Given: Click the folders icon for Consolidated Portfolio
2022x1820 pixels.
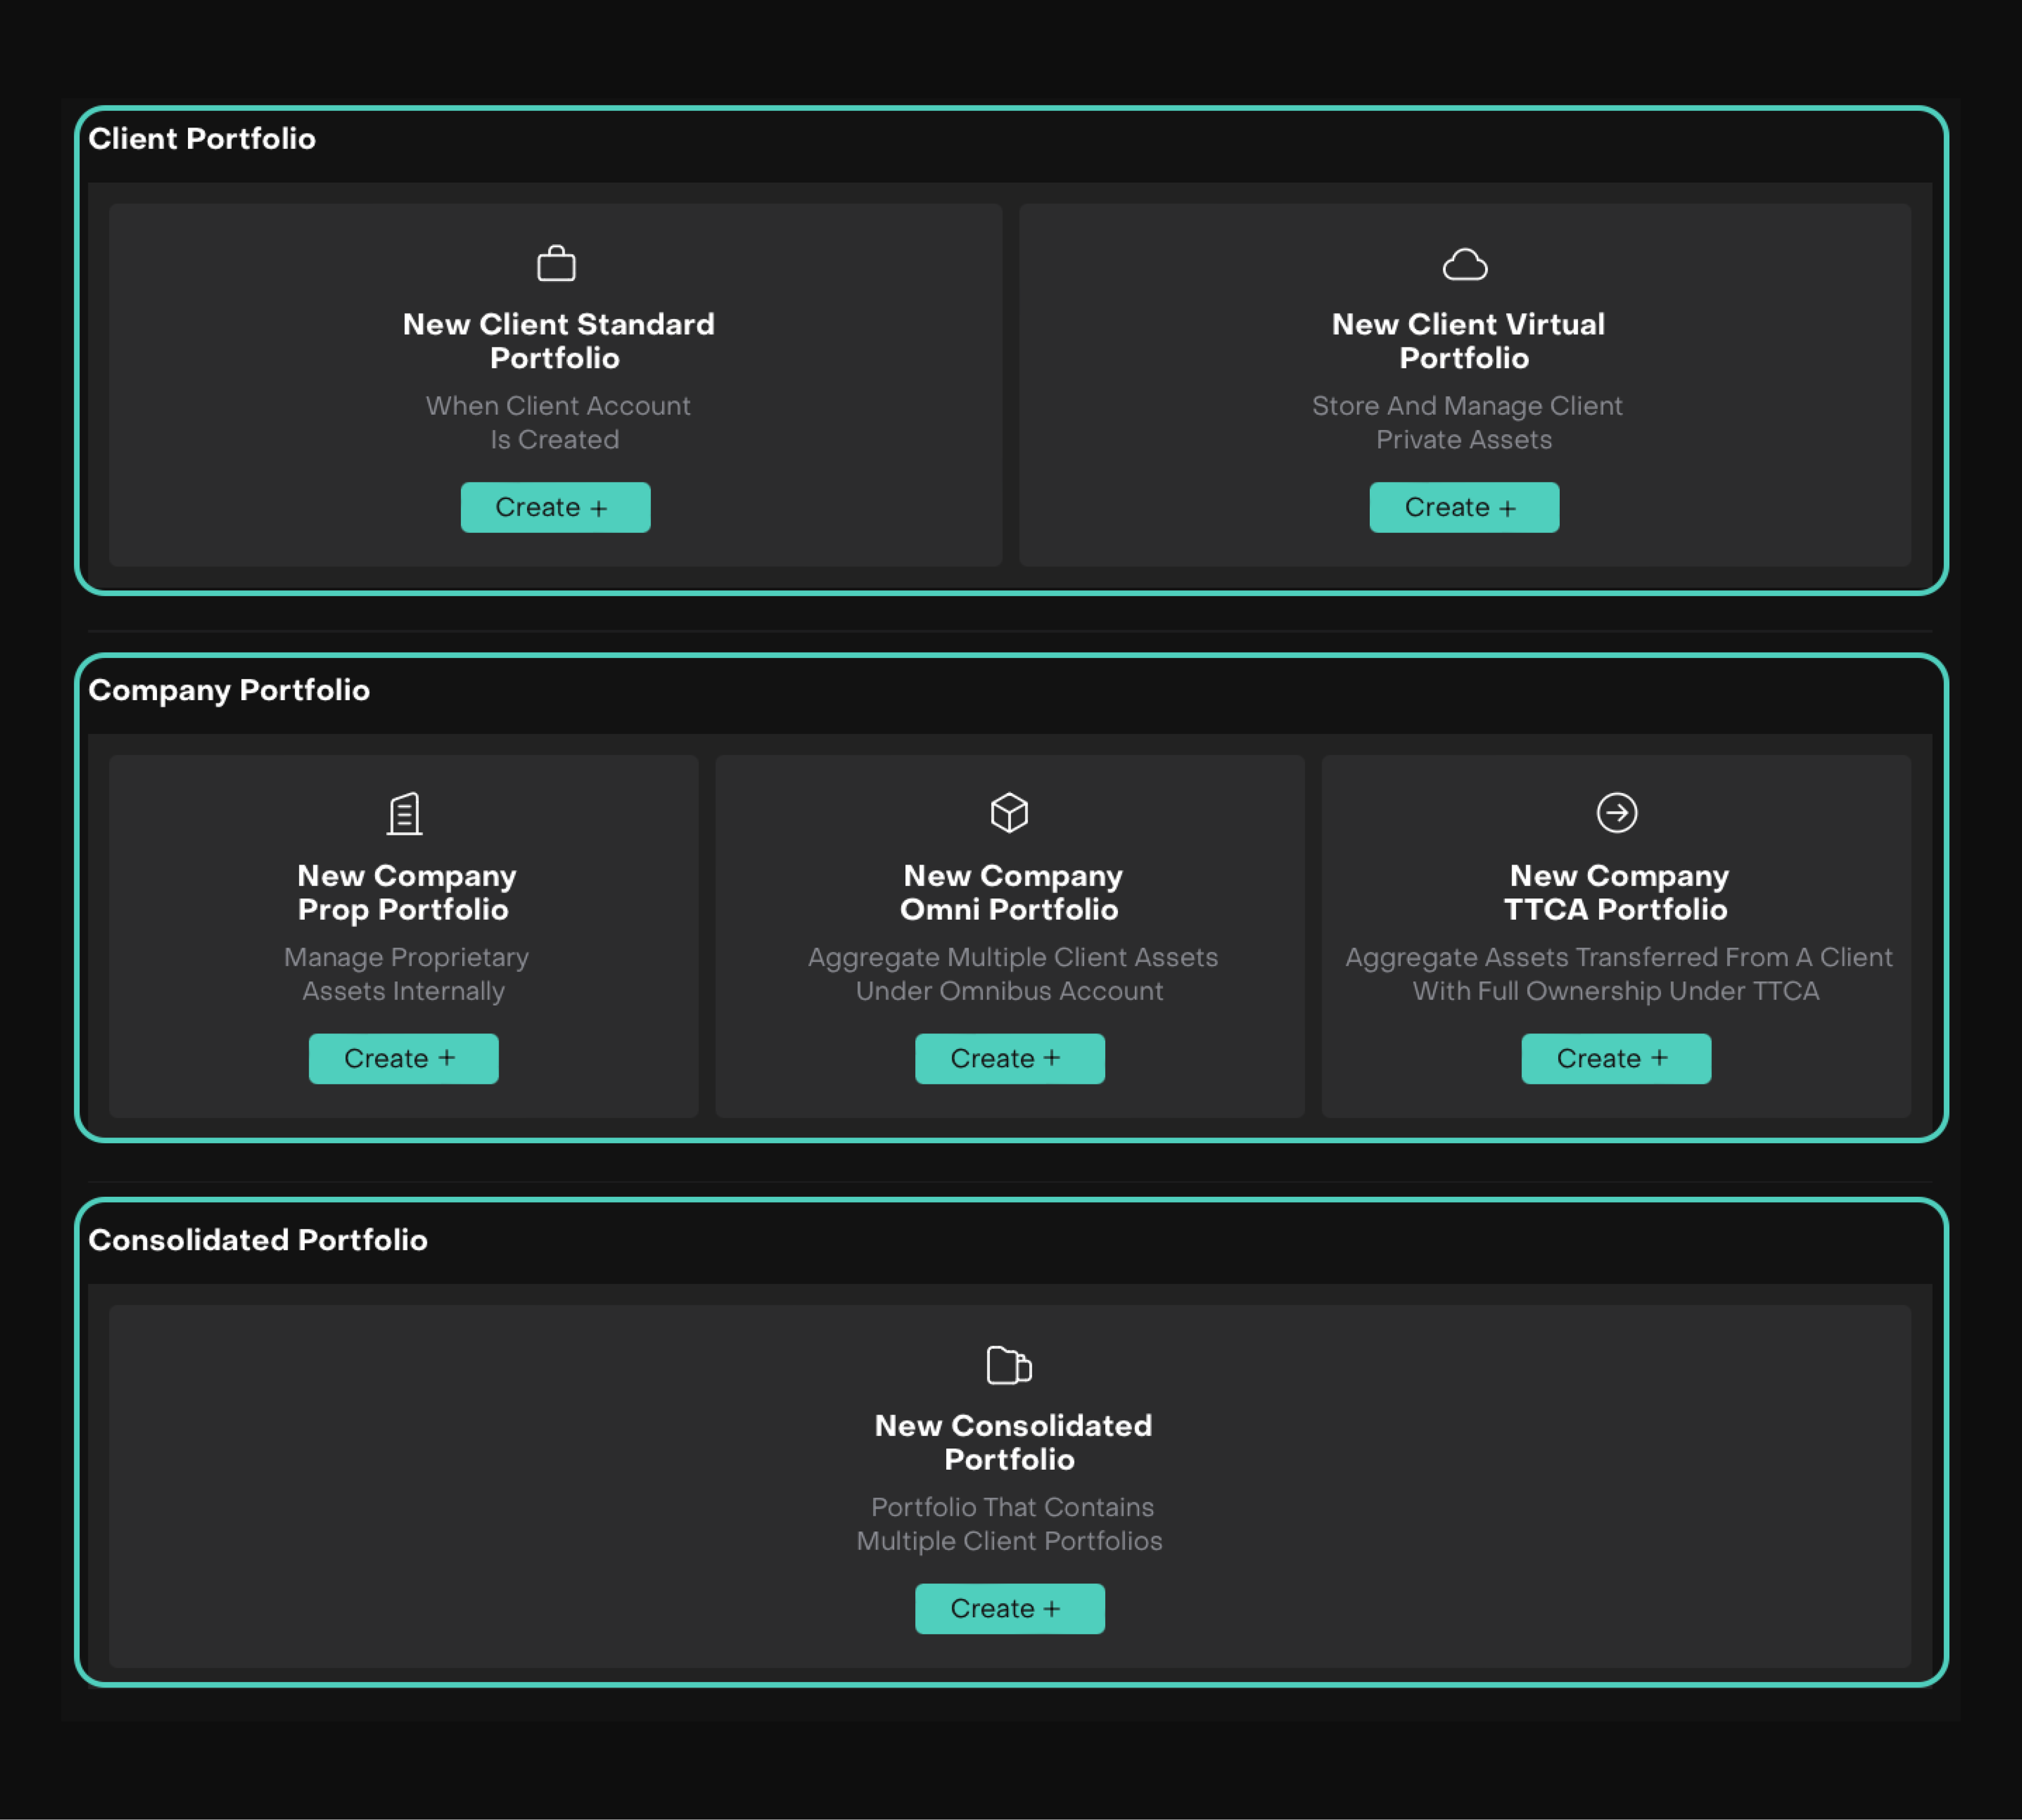Looking at the screenshot, I should point(1009,1365).
